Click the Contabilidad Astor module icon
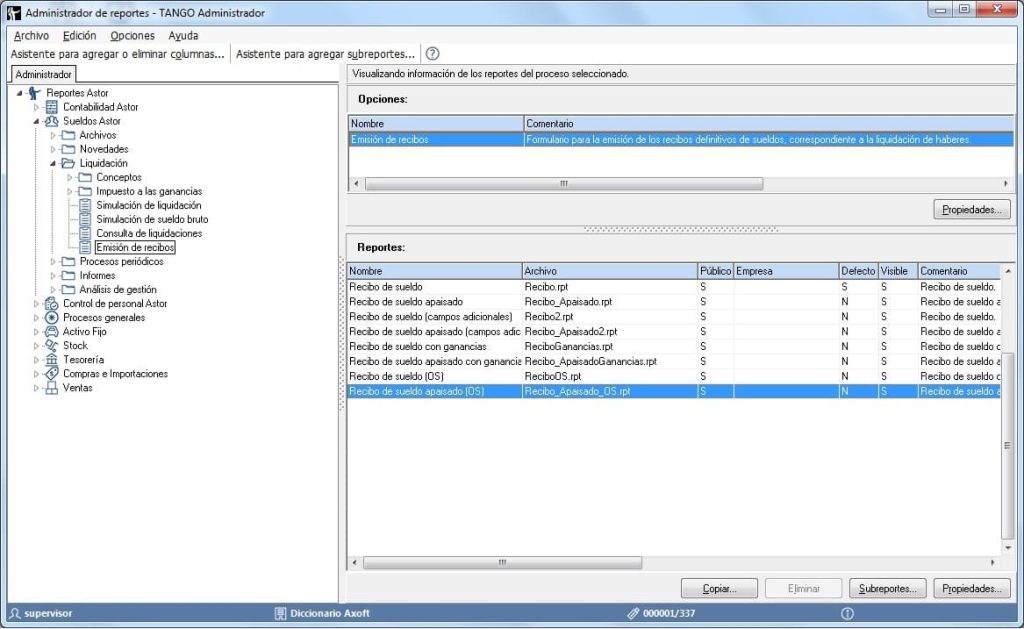The height and width of the screenshot is (629, 1024). pyautogui.click(x=52, y=107)
